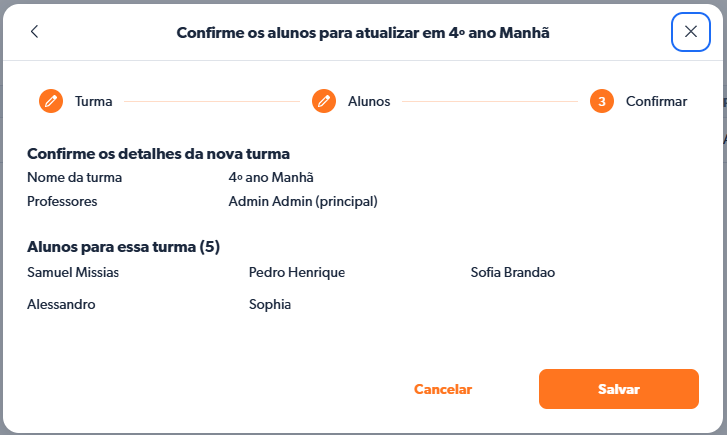Click the dialog title text
The width and height of the screenshot is (727, 435).
[x=363, y=33]
